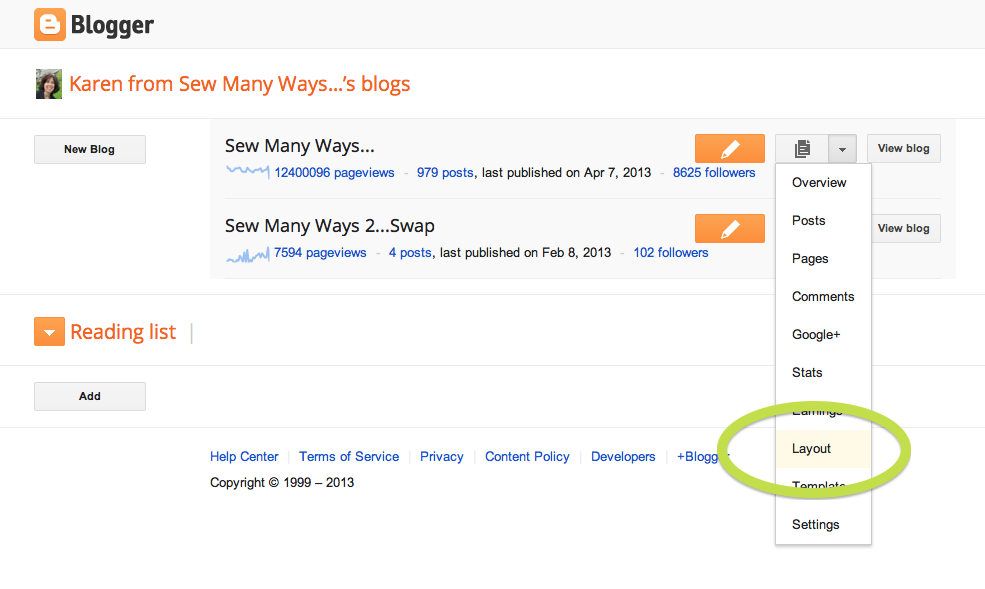
Task: Open the Help Center link
Action: tap(244, 456)
